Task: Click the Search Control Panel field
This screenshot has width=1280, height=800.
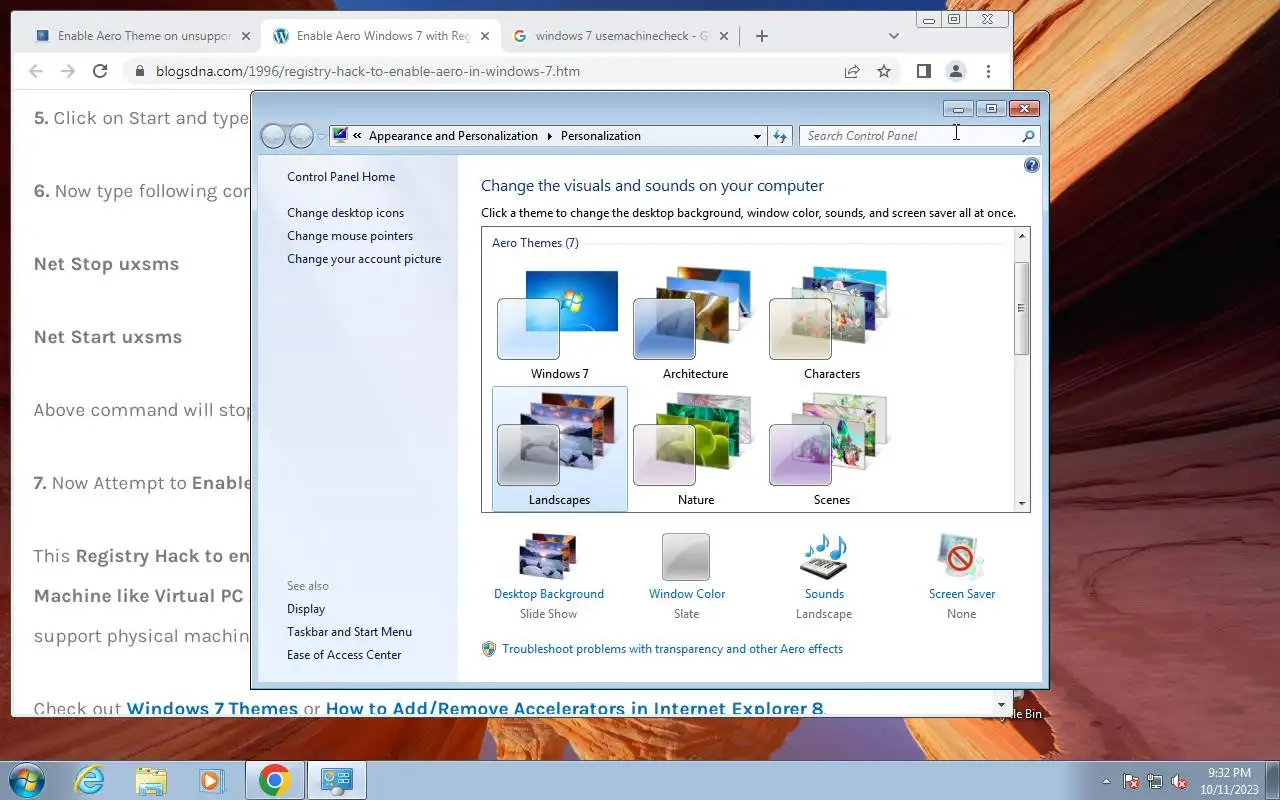Action: coord(908,136)
